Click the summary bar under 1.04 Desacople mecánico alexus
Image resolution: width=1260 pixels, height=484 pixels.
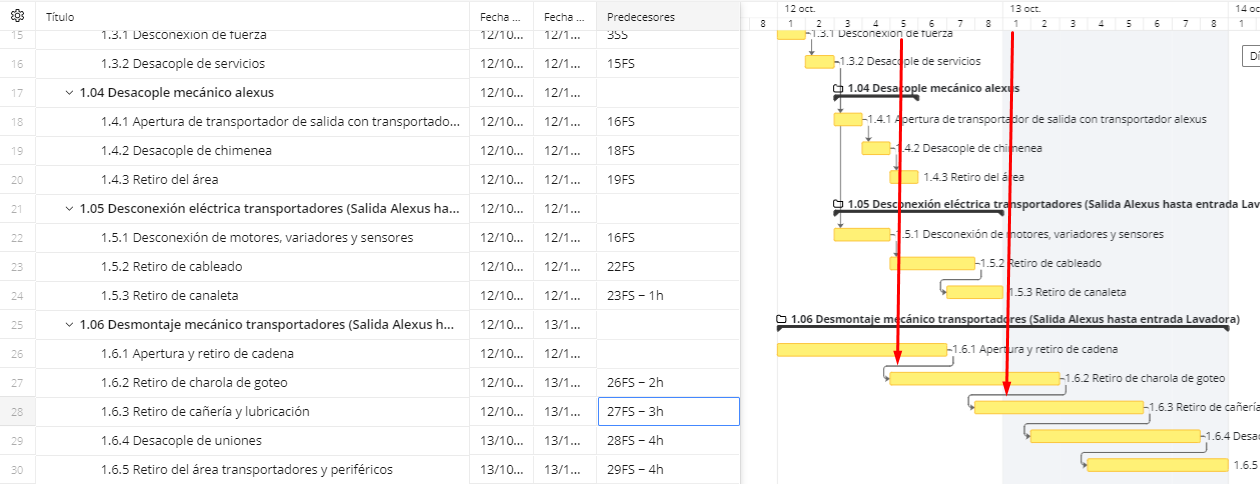click(875, 98)
